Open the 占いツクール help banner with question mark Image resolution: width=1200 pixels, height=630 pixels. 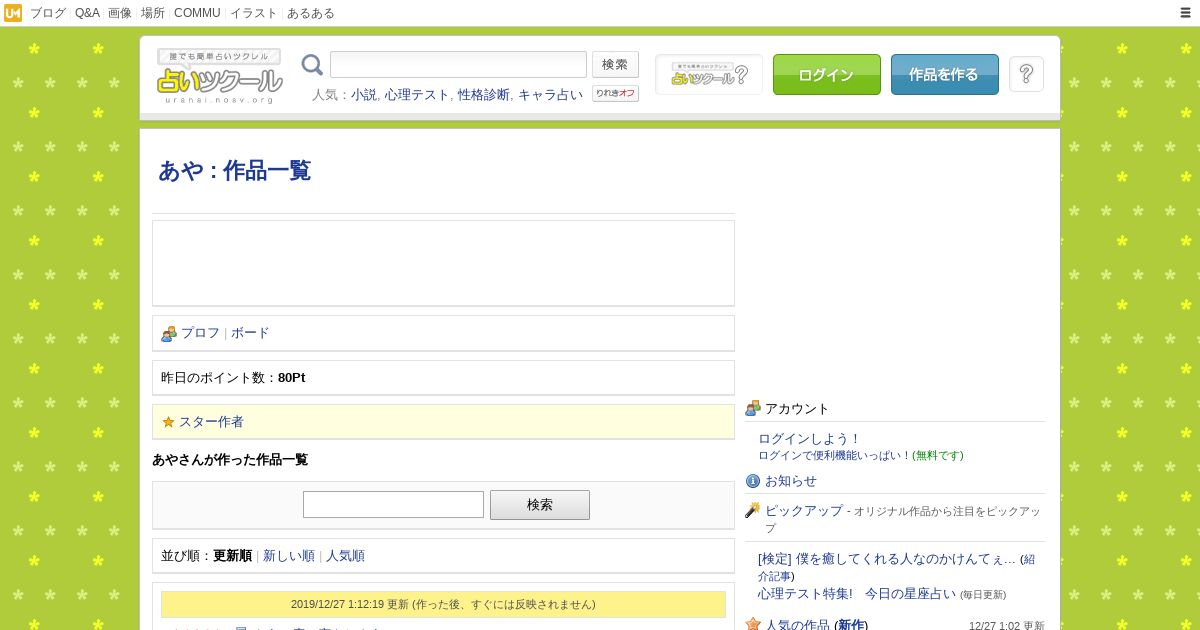point(709,75)
